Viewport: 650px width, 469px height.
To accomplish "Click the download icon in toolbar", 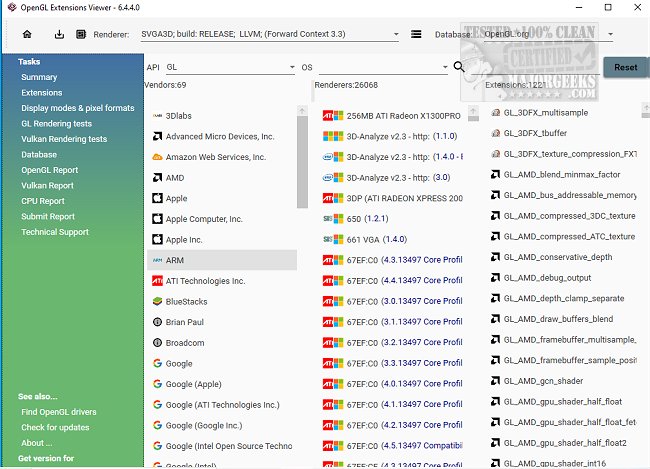I will tap(59, 34).
